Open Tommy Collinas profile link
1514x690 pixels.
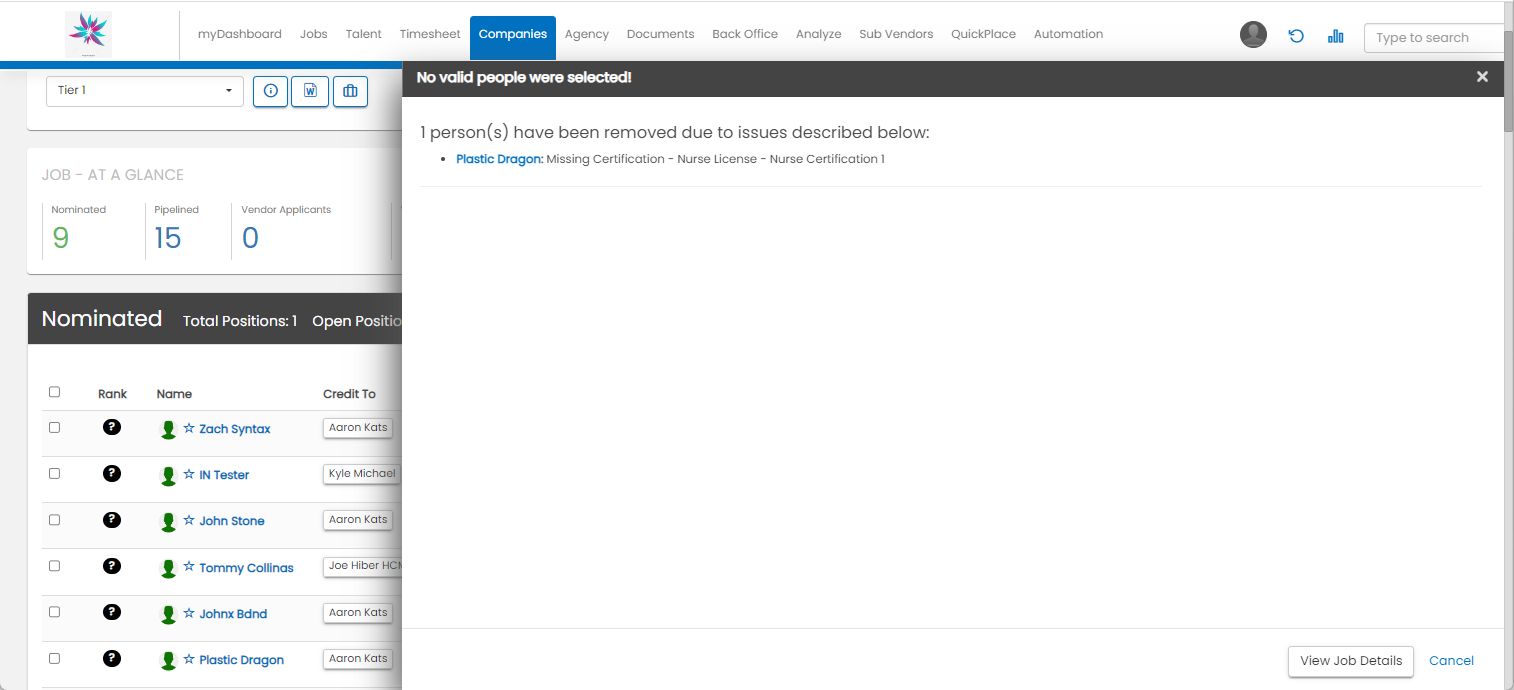pos(246,568)
